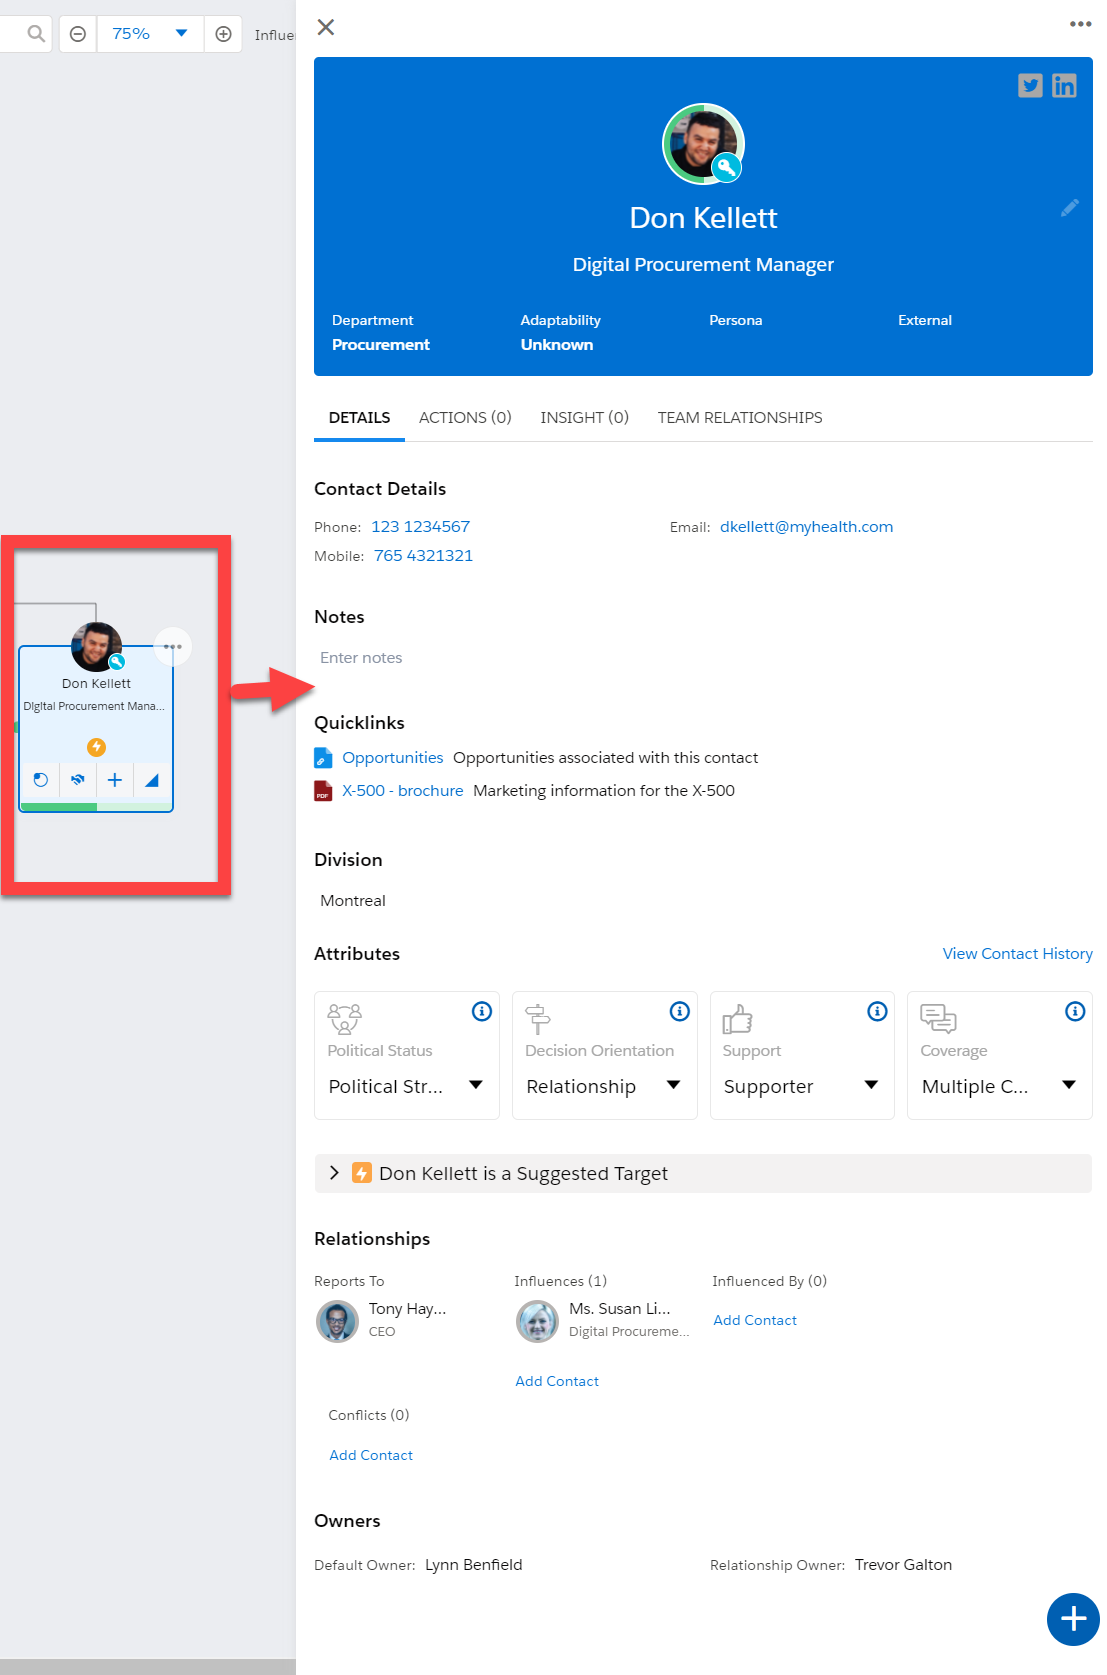
Task: Show info for Decision Orientation attribute
Action: coord(680,1011)
